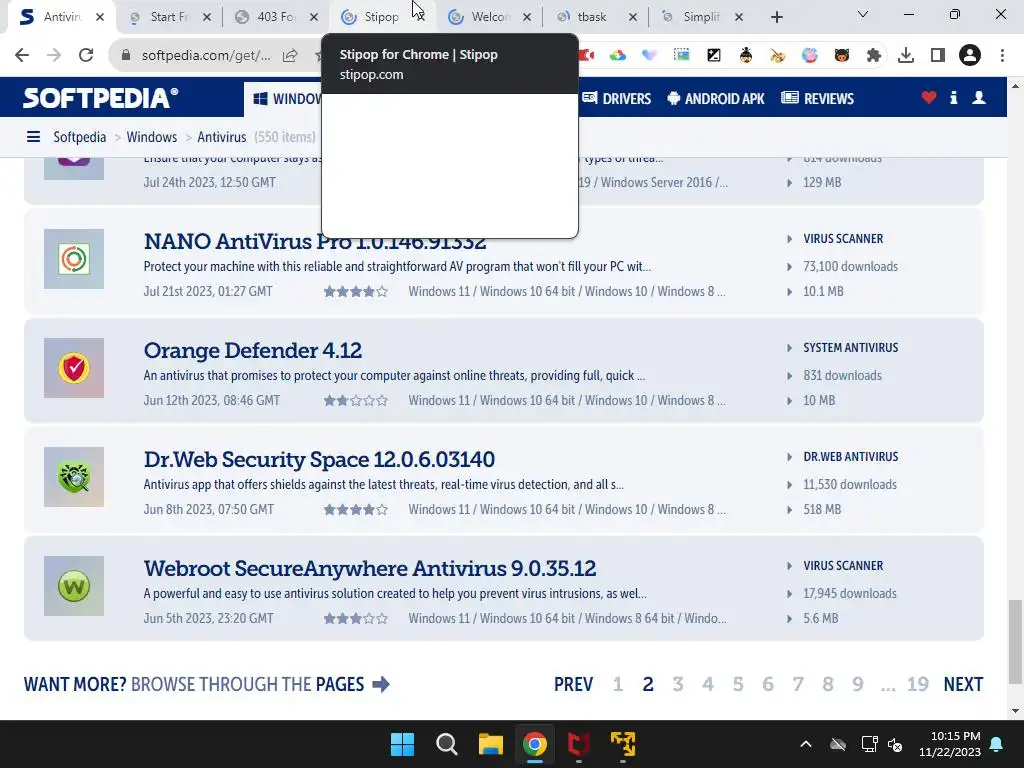Open Dr.Web Security Space 12.0.6.03140 link

tap(319, 459)
